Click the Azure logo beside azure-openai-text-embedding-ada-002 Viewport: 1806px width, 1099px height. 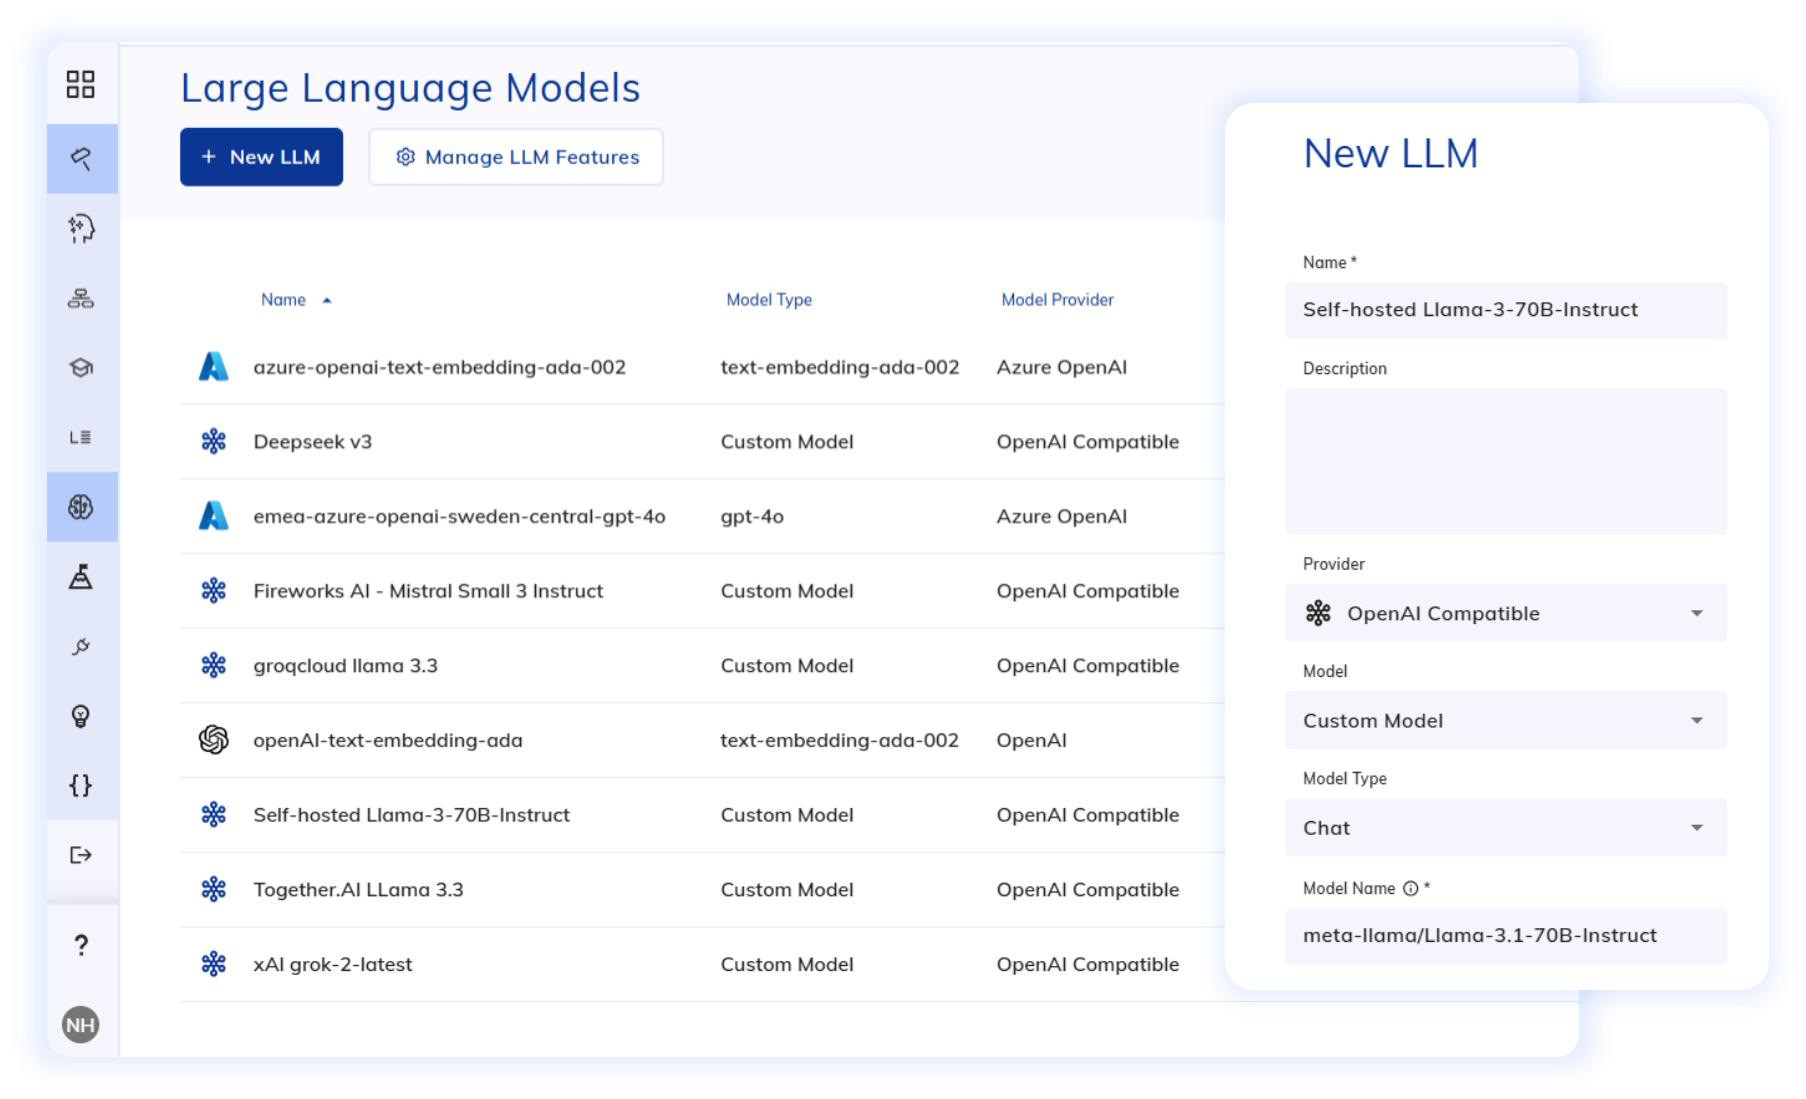214,367
